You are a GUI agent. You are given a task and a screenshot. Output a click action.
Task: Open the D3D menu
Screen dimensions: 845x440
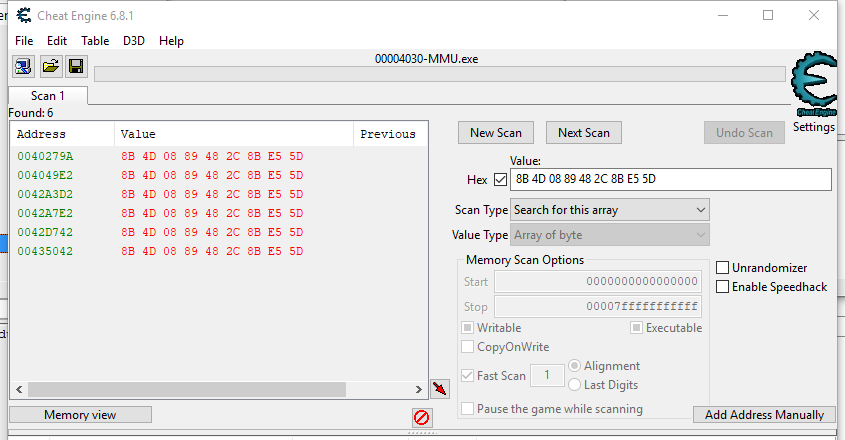pyautogui.click(x=134, y=41)
